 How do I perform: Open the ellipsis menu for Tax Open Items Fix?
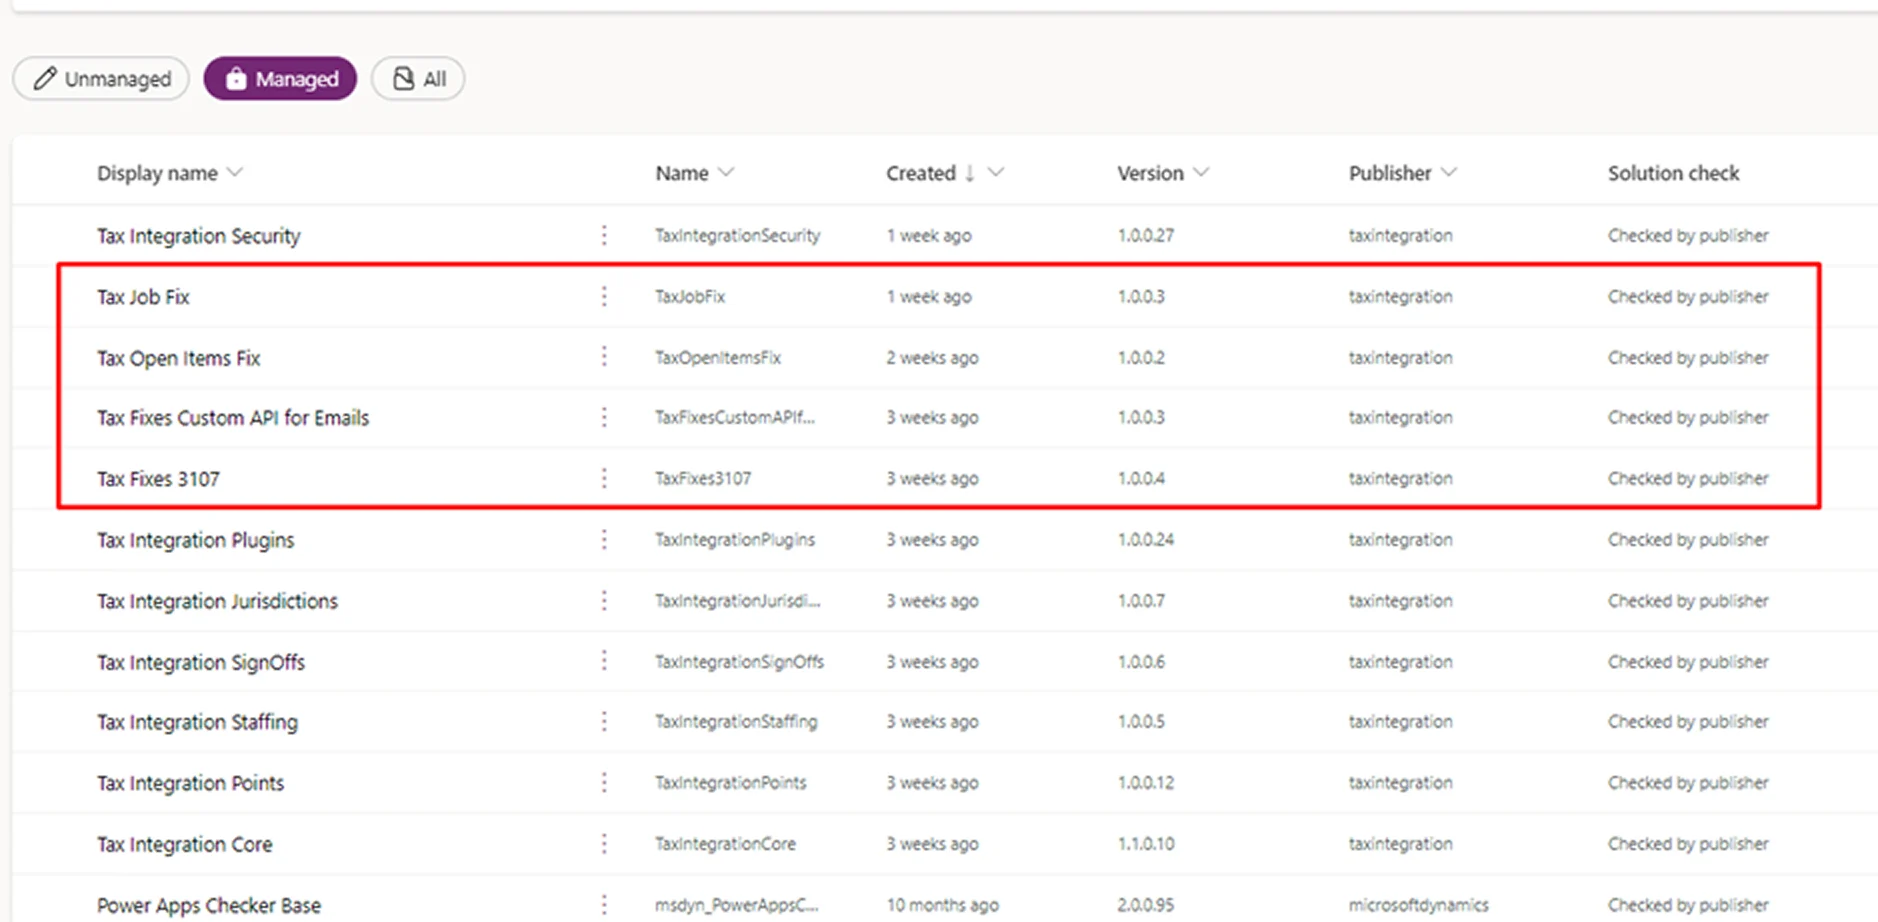tap(604, 357)
